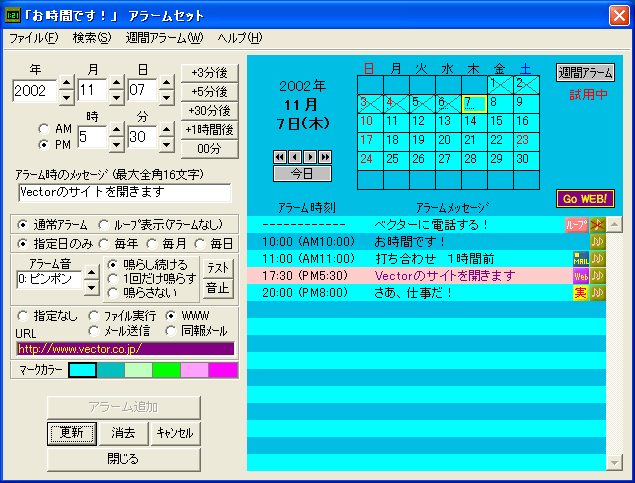Click the +30分後 quick time button
Screen dimensions: 635x483
[209, 111]
